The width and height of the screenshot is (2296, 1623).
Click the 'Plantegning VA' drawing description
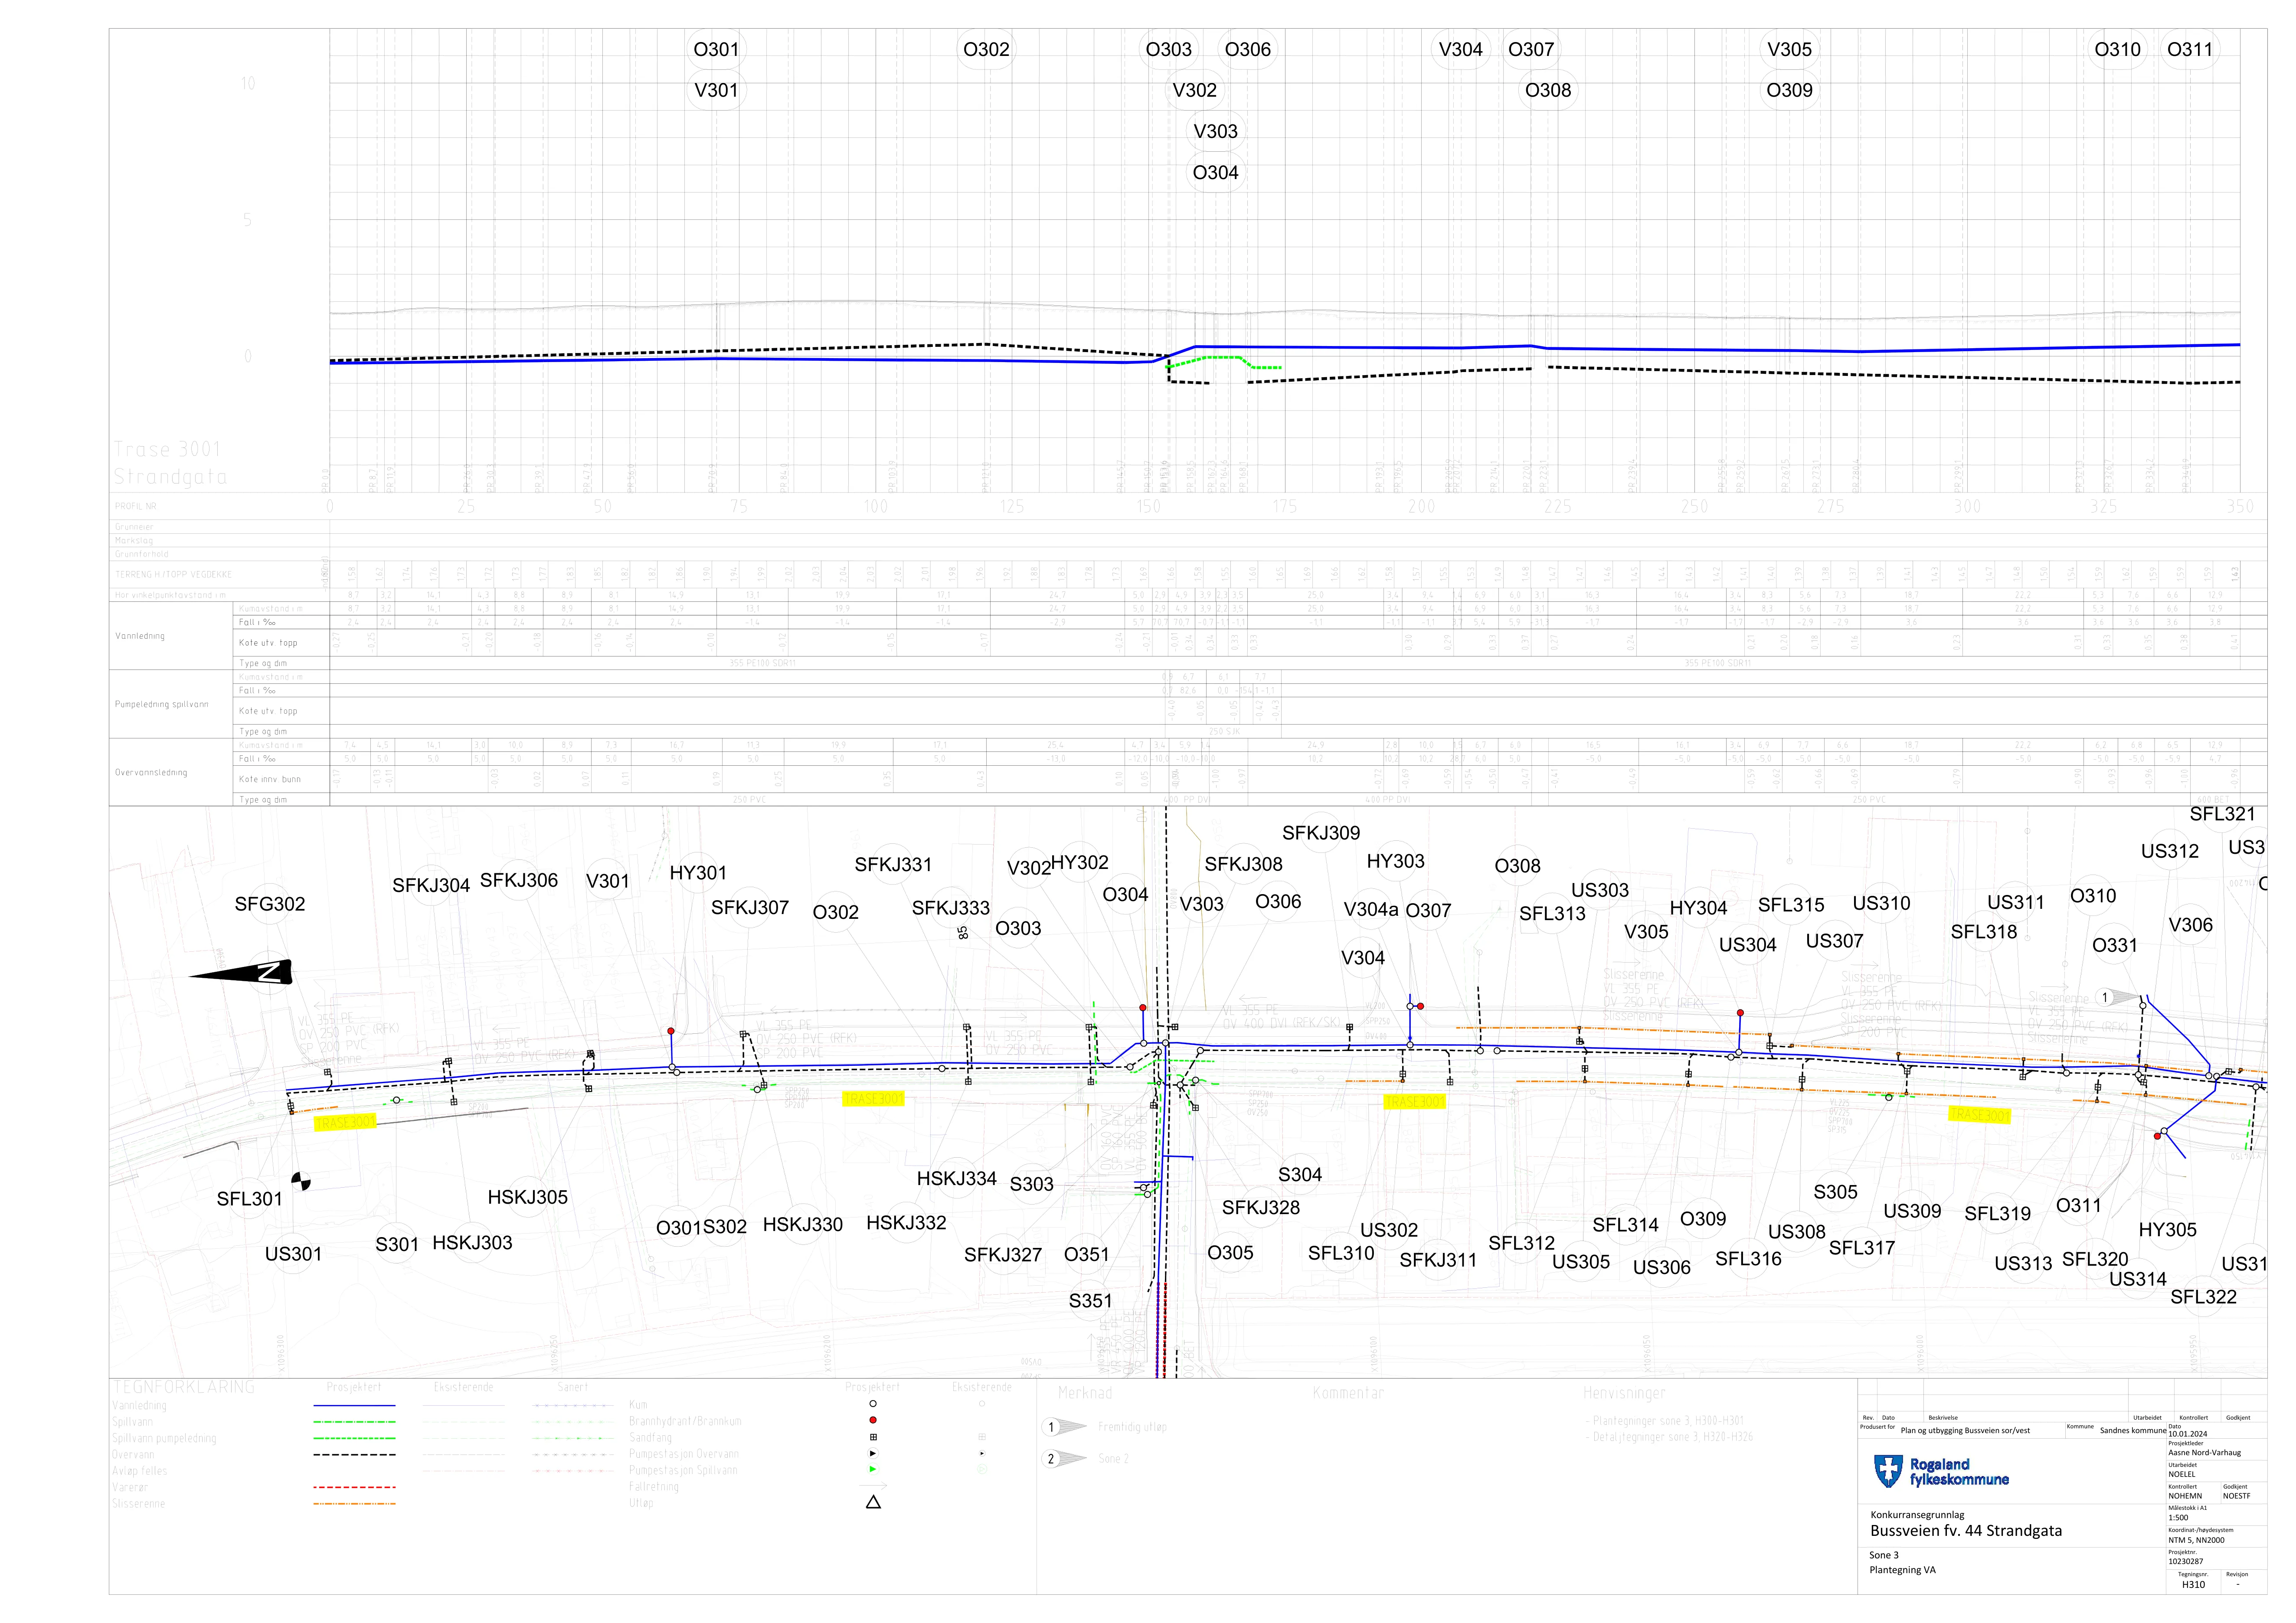click(x=1902, y=1570)
